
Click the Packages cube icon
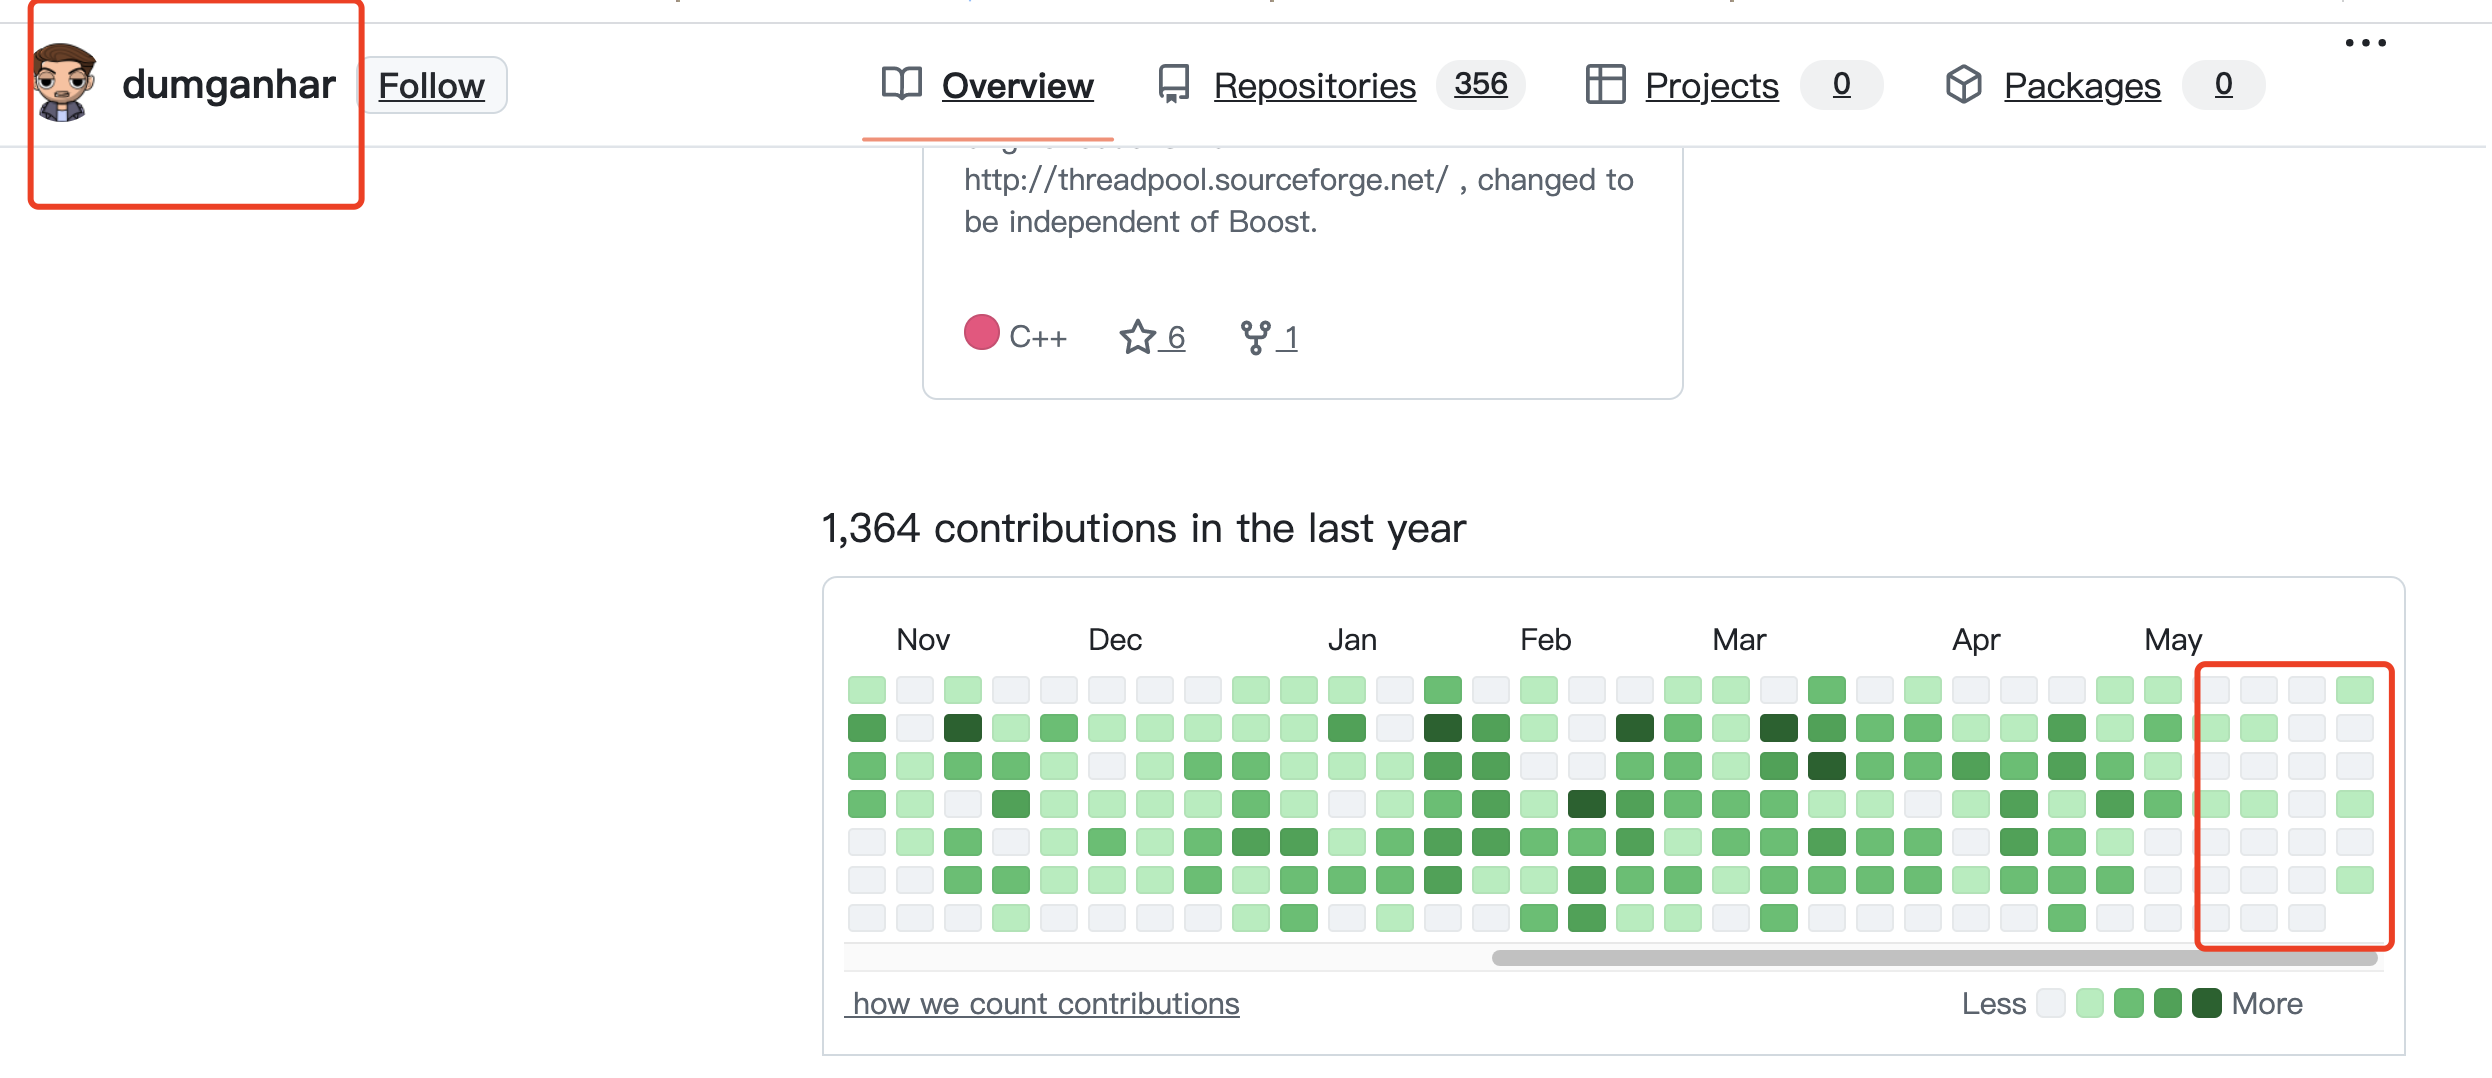click(1963, 84)
